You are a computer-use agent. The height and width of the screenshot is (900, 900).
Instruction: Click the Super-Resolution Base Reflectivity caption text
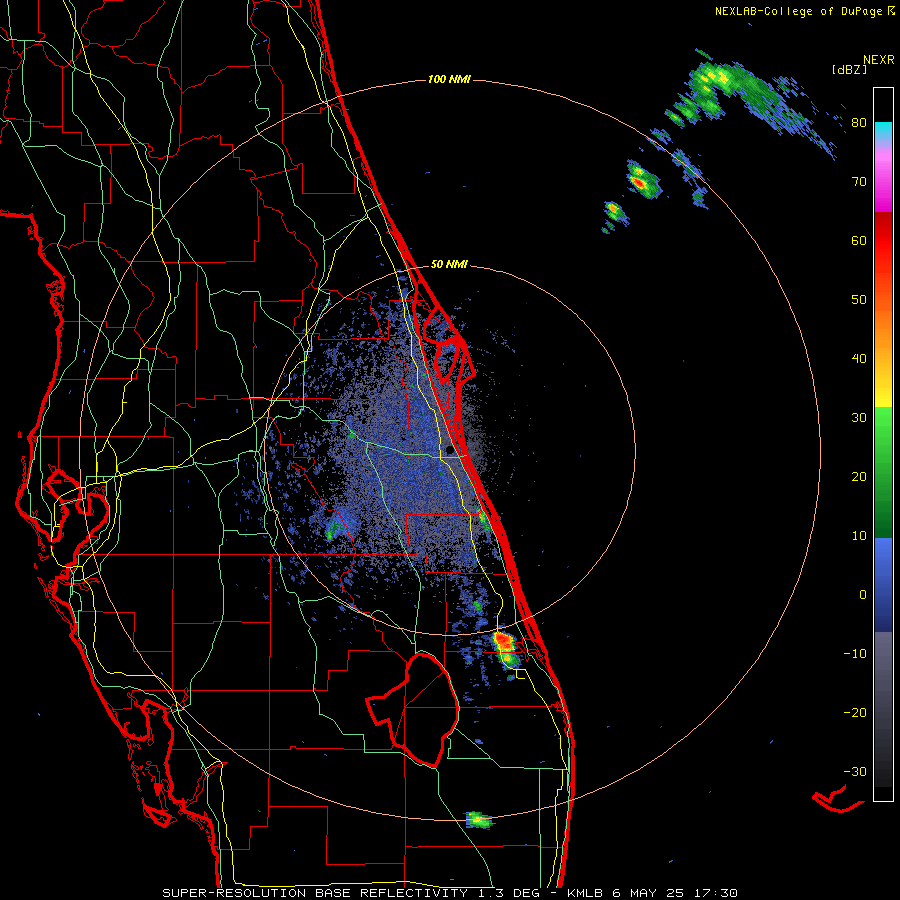click(x=449, y=893)
